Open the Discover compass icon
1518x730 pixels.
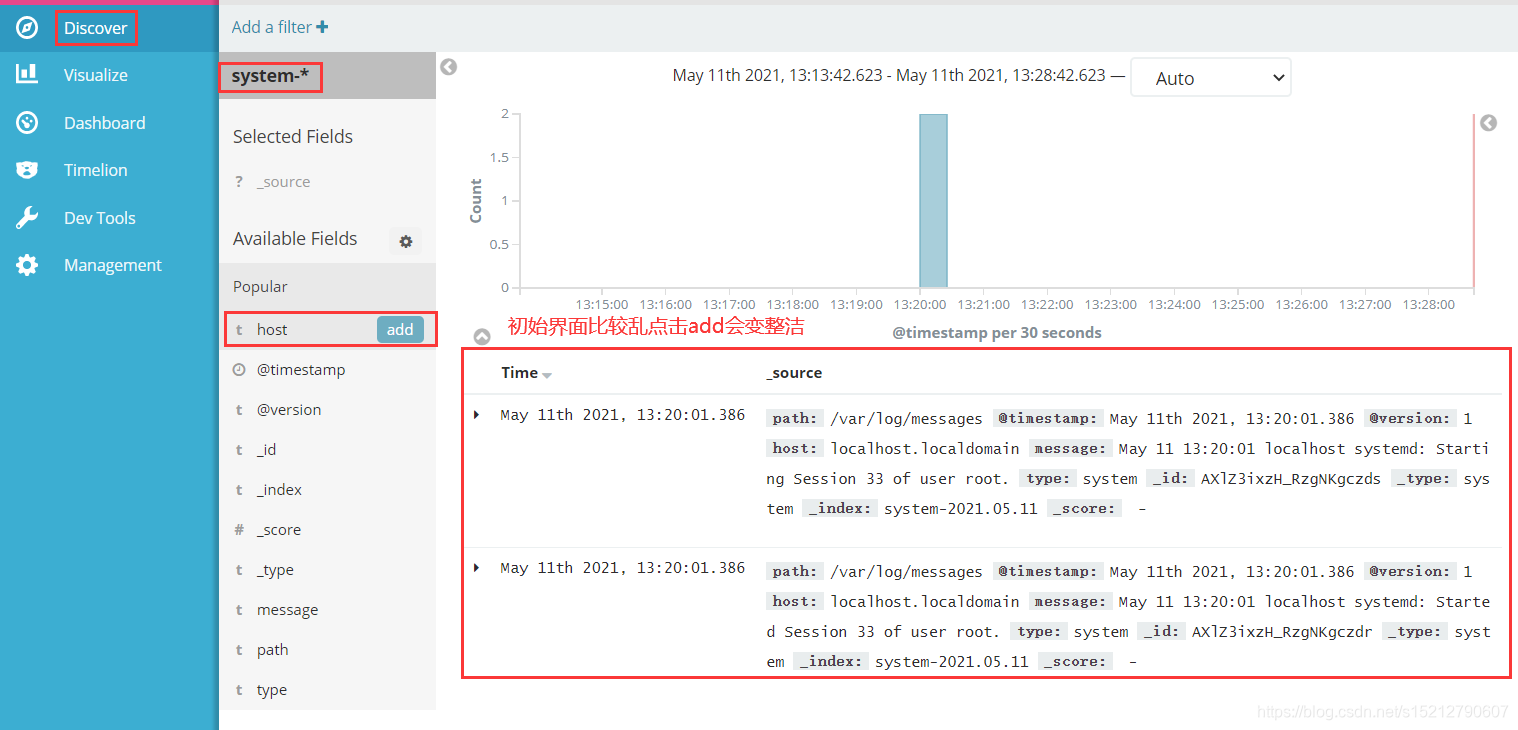[x=27, y=28]
